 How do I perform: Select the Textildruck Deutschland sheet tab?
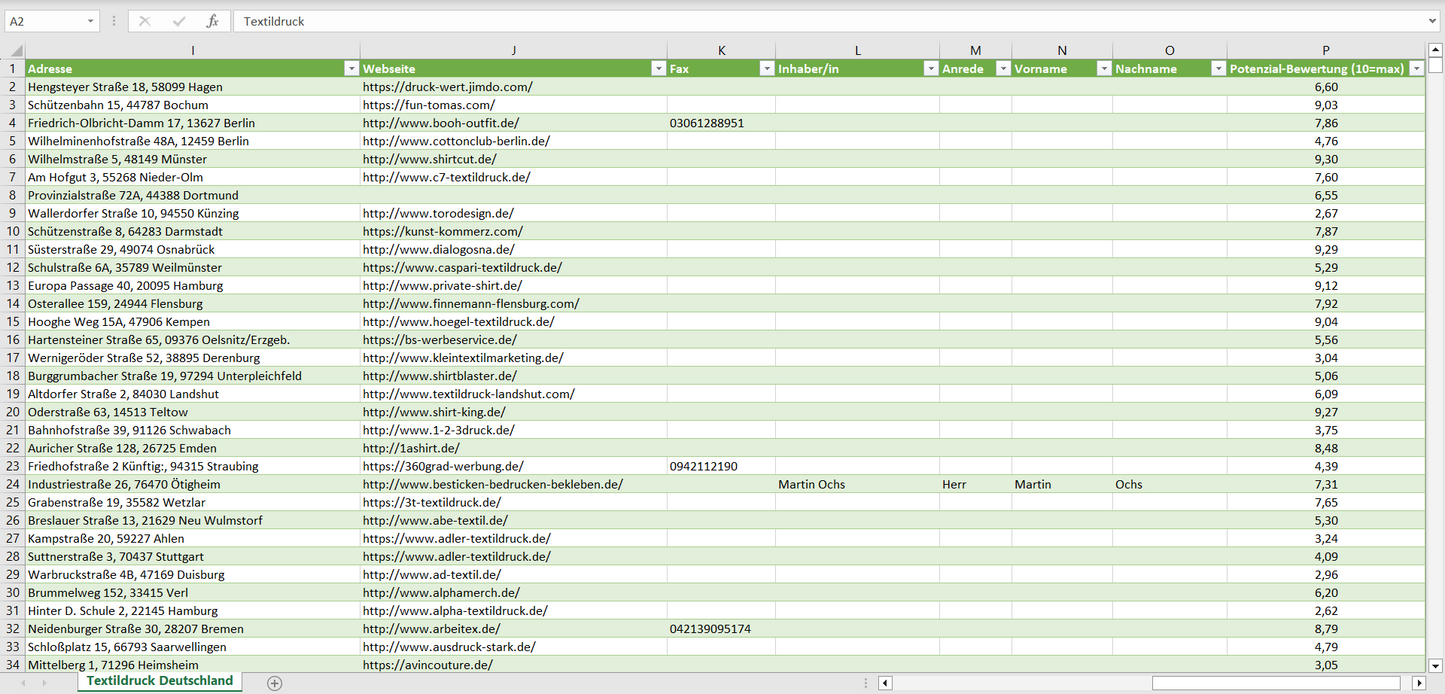160,681
